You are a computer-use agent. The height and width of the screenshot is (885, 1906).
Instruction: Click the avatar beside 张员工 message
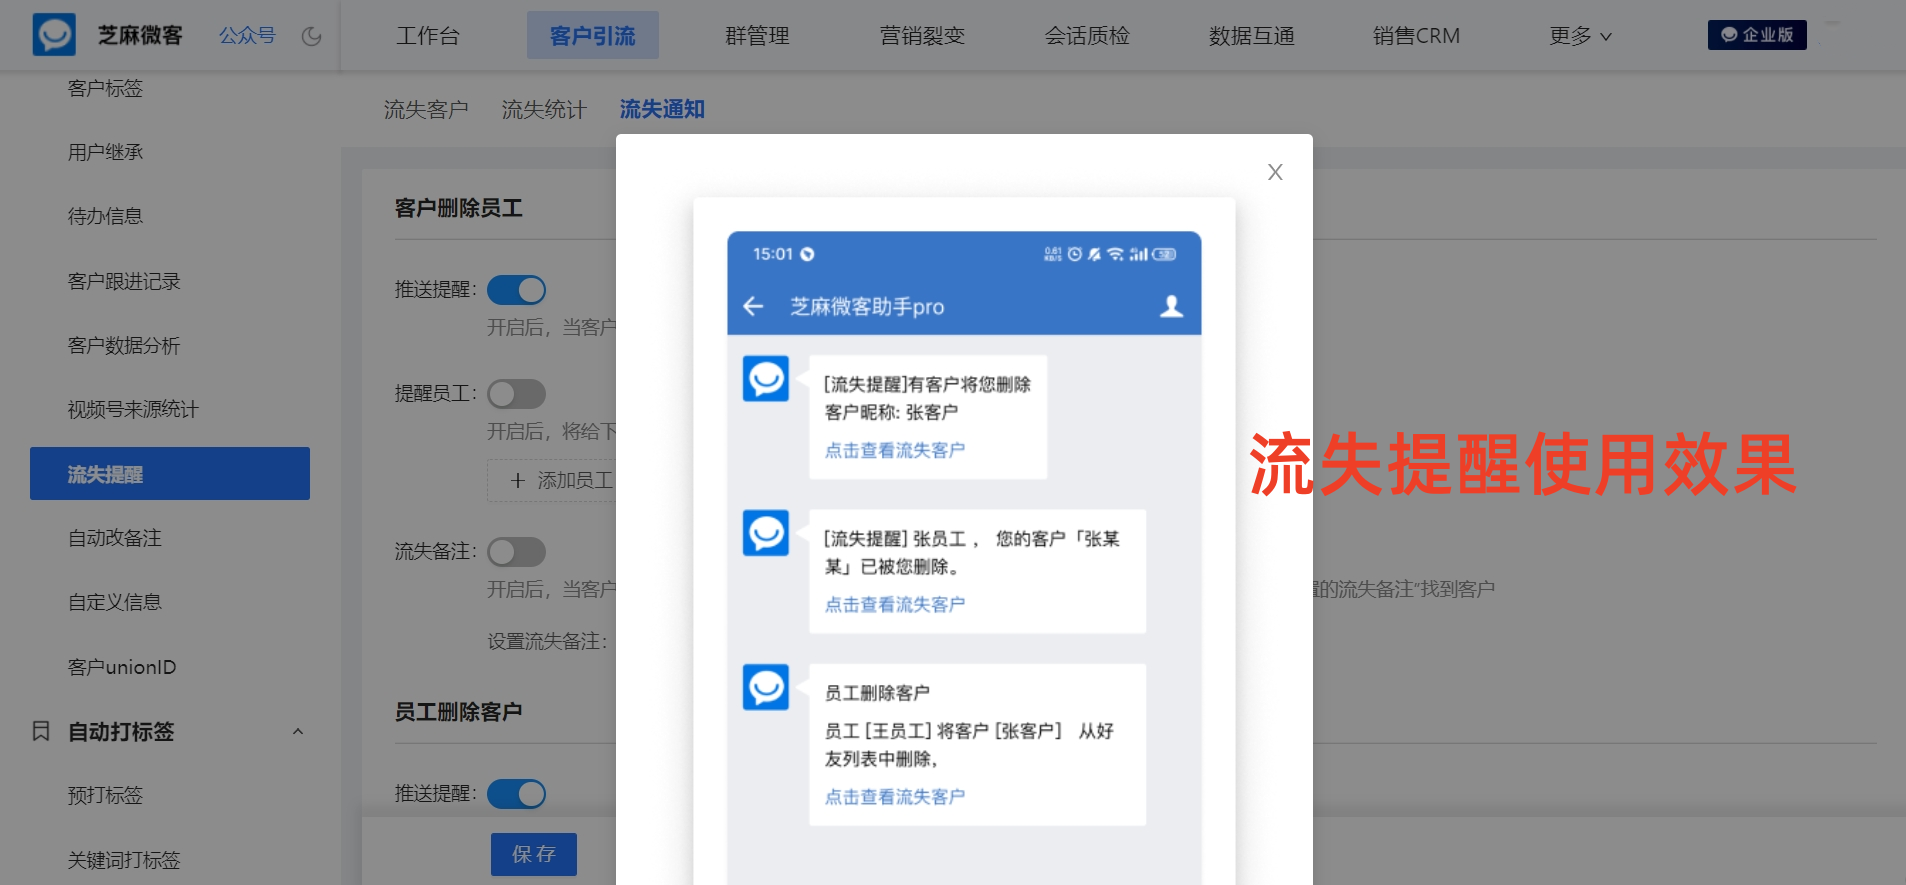point(766,533)
